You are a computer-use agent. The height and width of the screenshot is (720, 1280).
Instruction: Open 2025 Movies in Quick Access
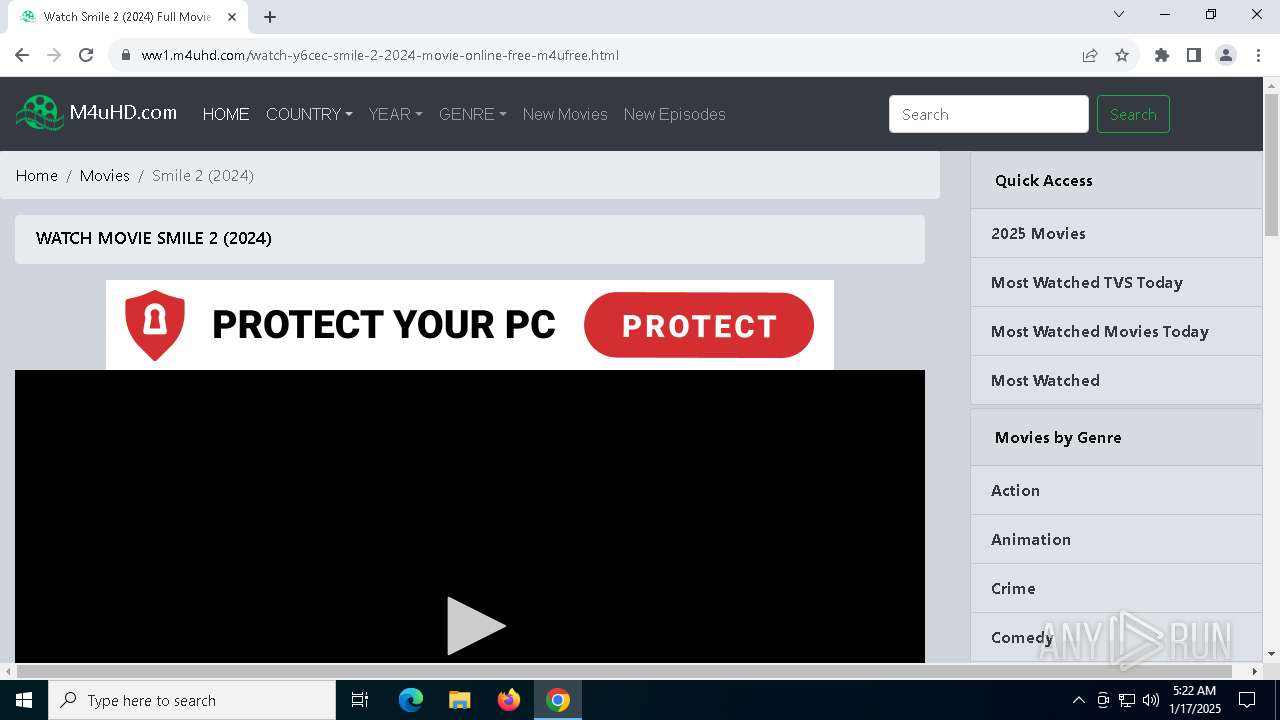click(1116, 233)
